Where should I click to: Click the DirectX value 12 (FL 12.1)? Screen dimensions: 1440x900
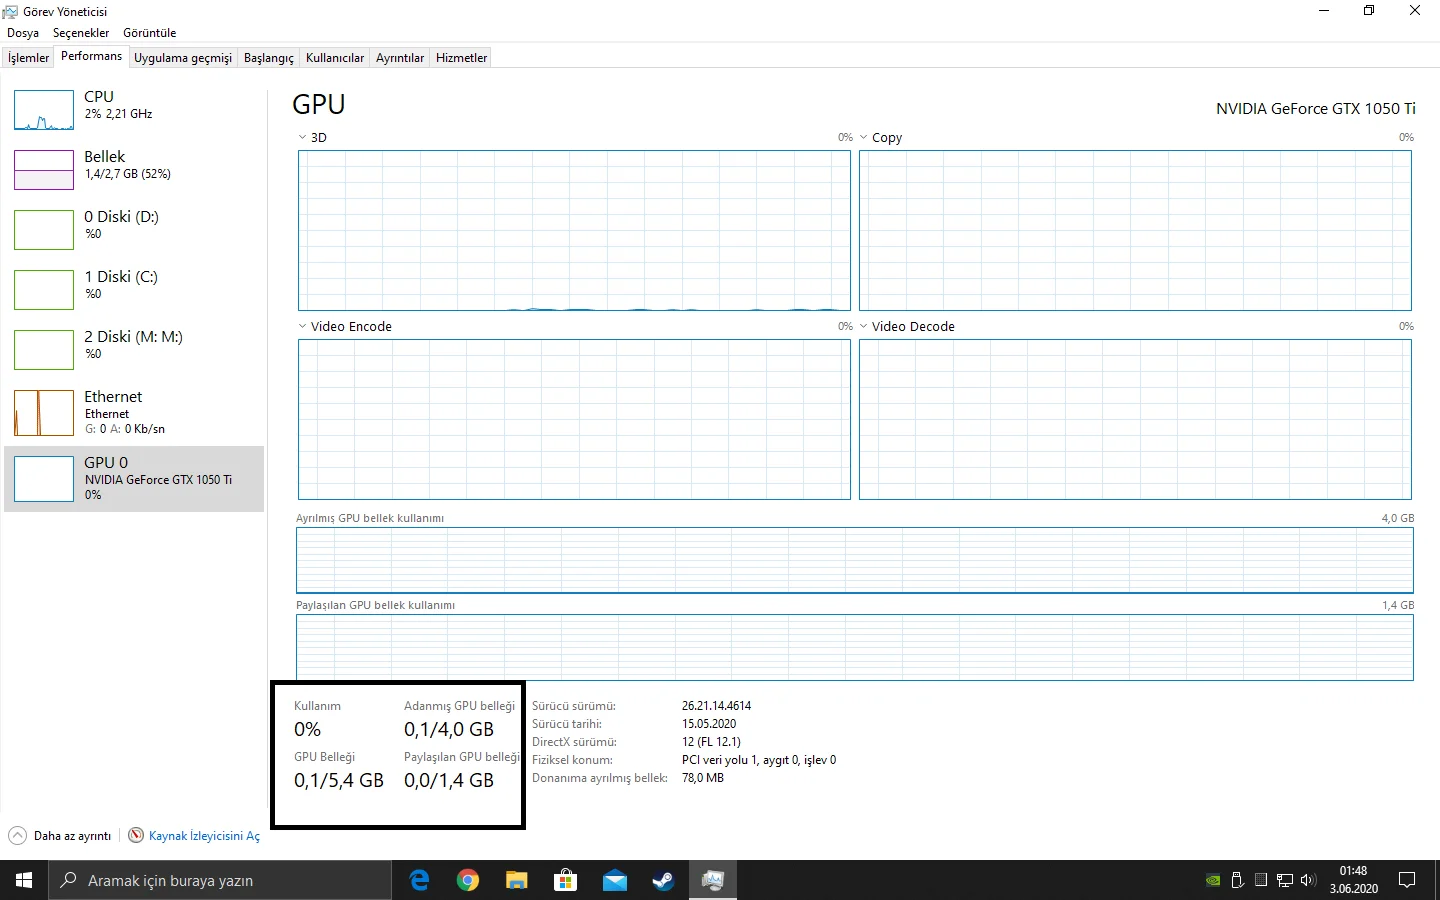tap(711, 742)
